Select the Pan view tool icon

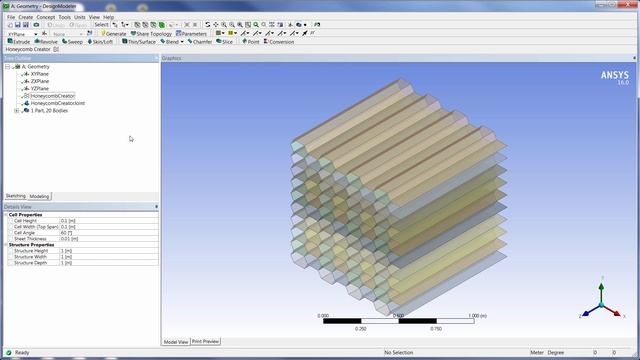click(216, 25)
